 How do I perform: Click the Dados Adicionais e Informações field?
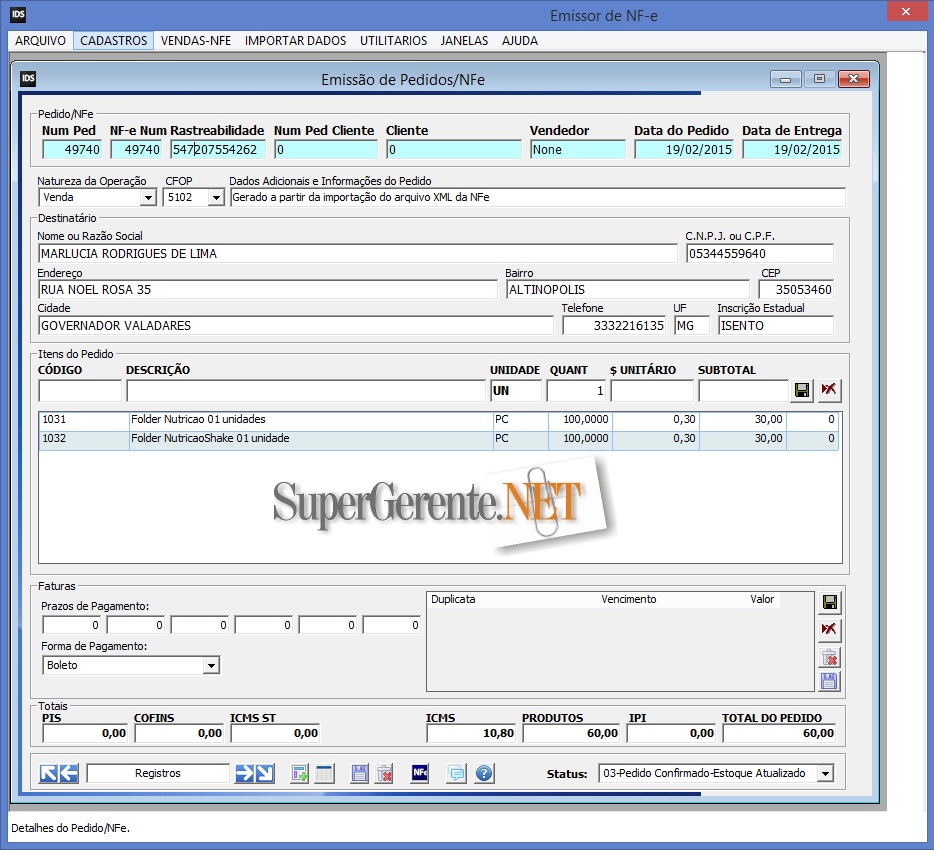point(537,197)
